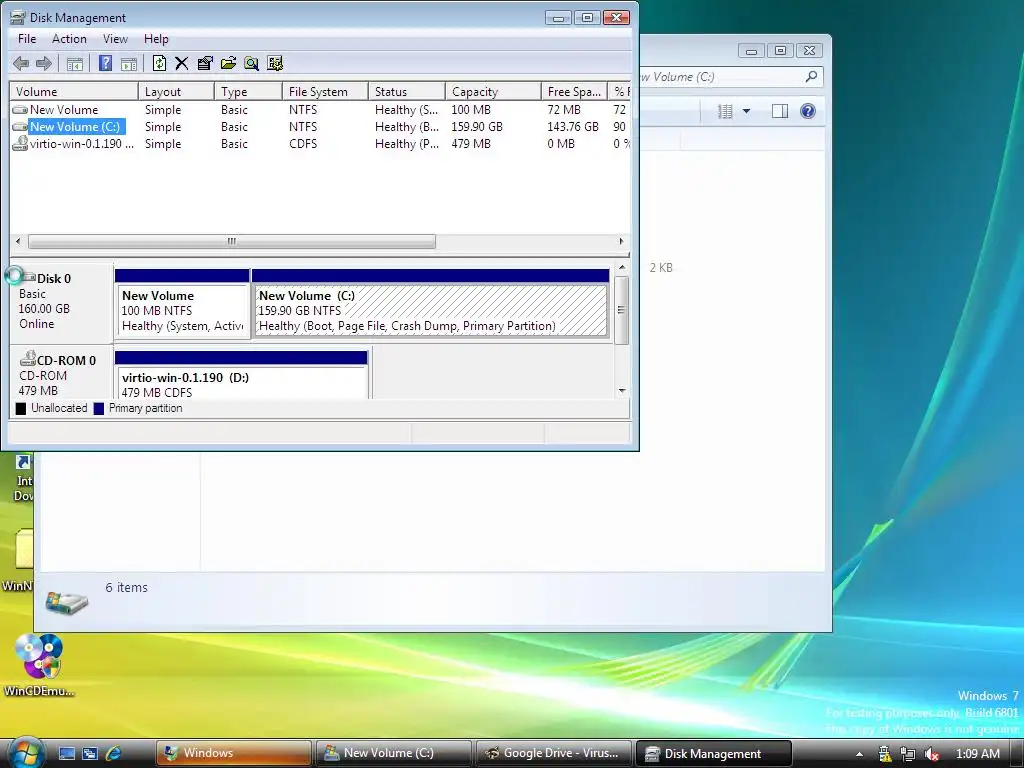Select the virtio-win-0.1.190 list row
The width and height of the screenshot is (1024, 768).
(320, 144)
